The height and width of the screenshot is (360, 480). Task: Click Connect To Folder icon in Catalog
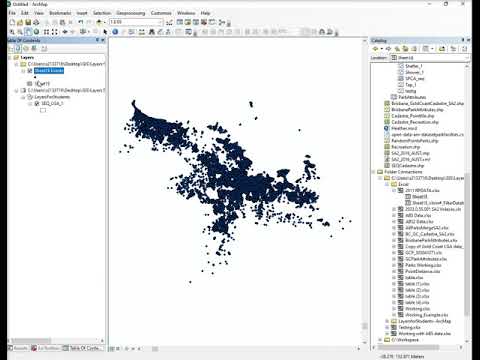[x=442, y=49]
